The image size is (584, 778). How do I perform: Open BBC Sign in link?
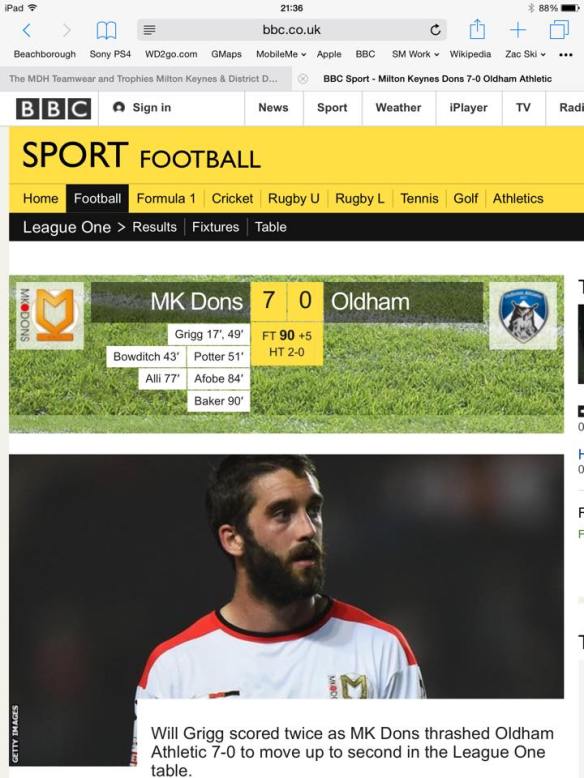tap(142, 108)
